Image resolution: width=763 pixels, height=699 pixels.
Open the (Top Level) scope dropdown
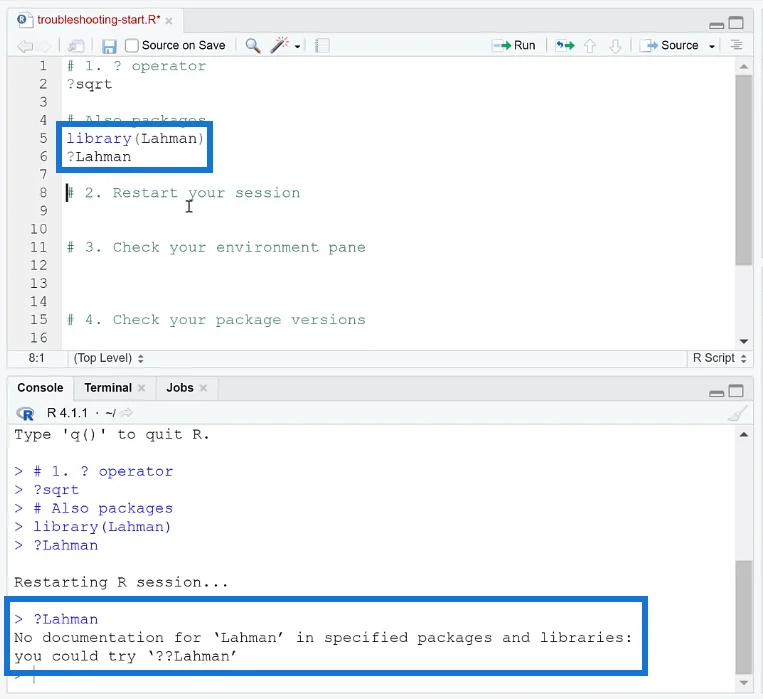(x=109, y=358)
